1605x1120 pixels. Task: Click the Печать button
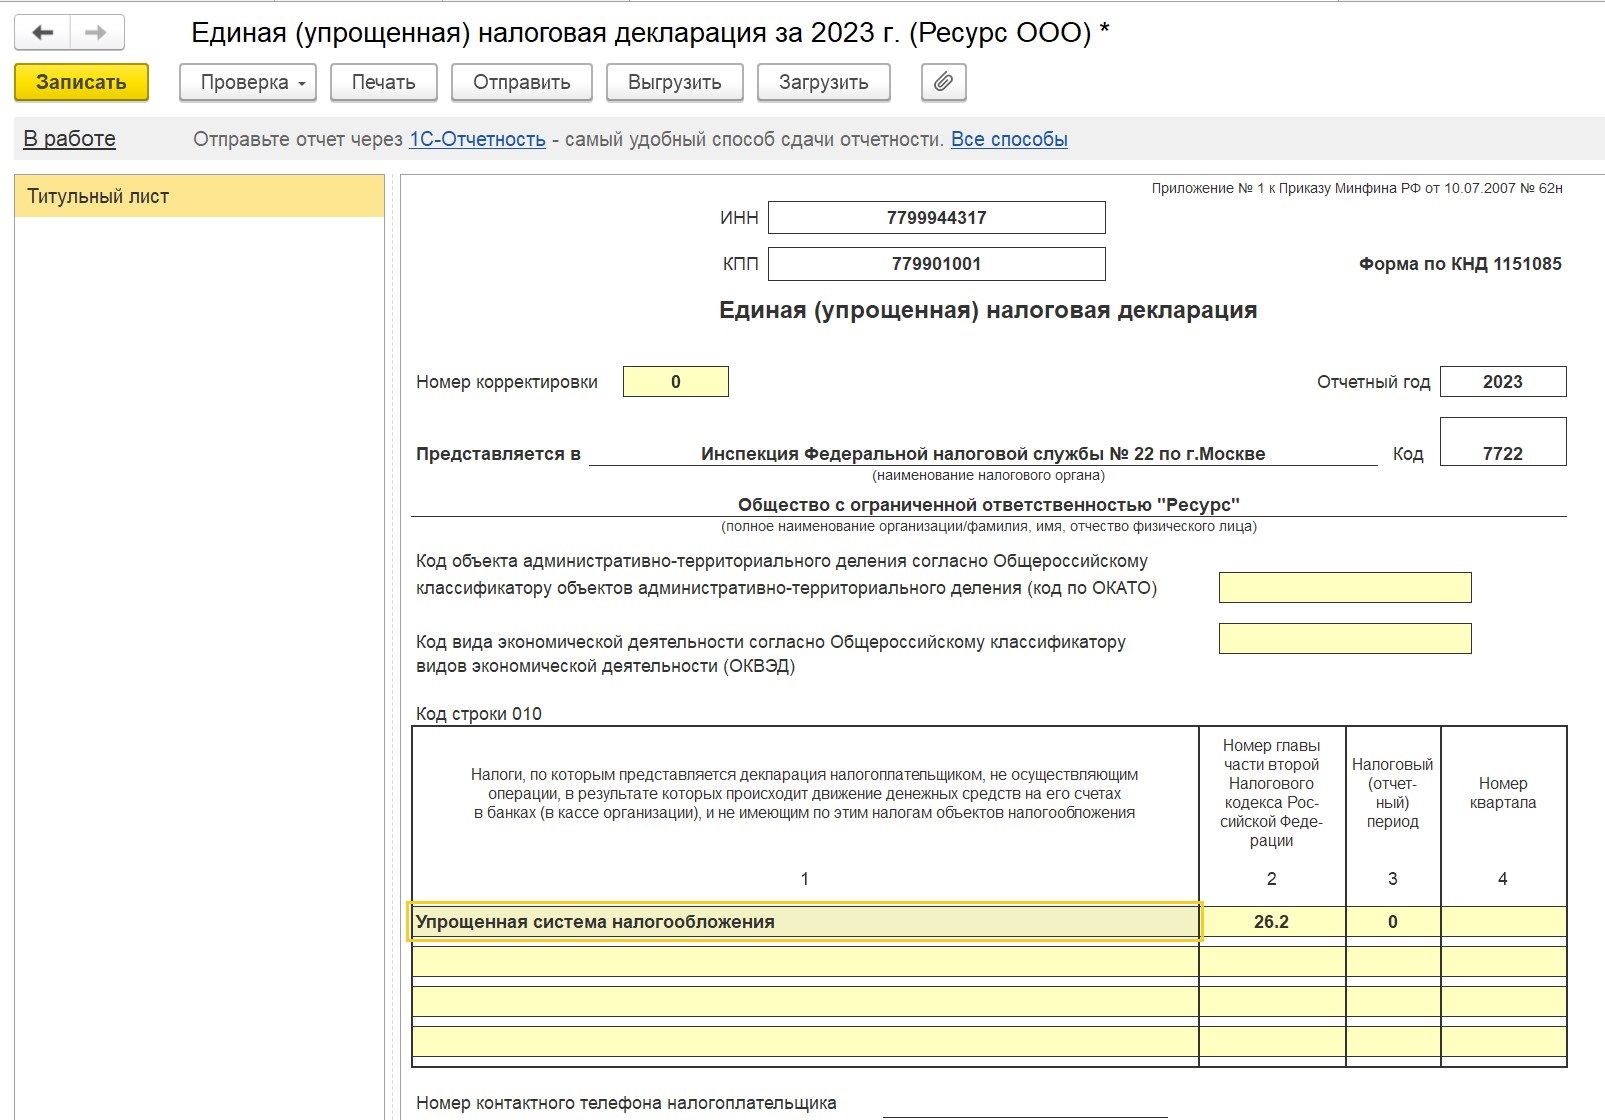pyautogui.click(x=384, y=82)
